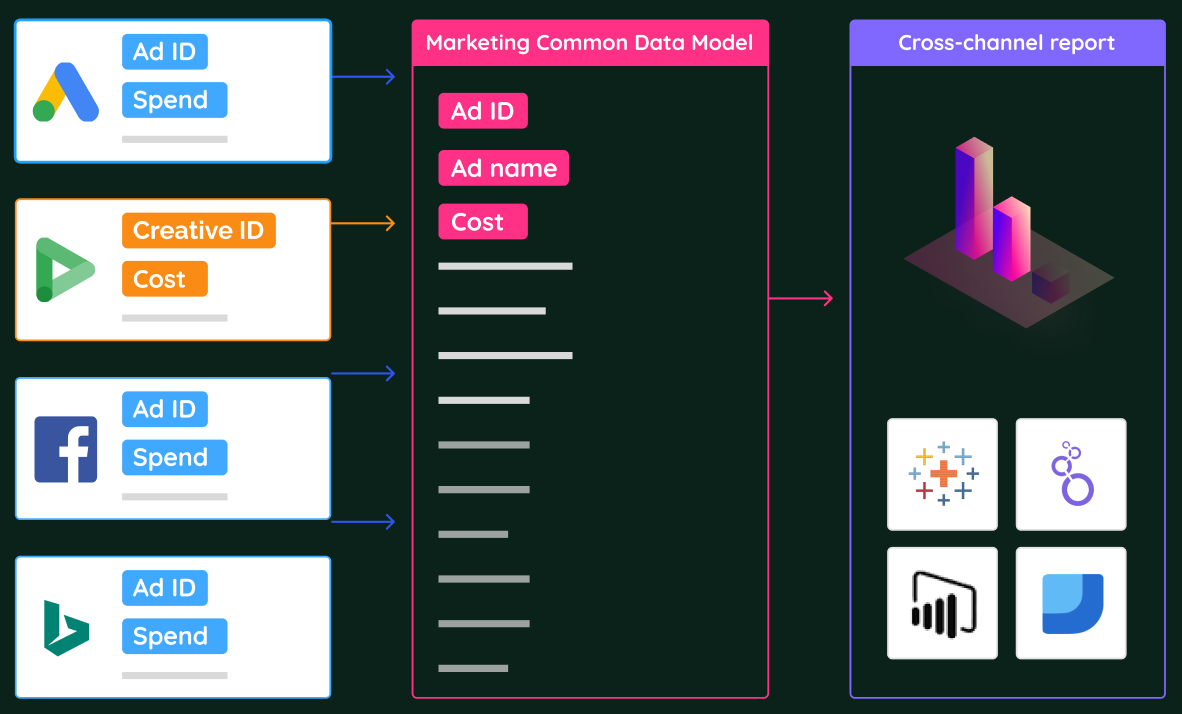Click the Google Data Studio logo tile
Image resolution: width=1182 pixels, height=714 pixels.
pos(1071,603)
